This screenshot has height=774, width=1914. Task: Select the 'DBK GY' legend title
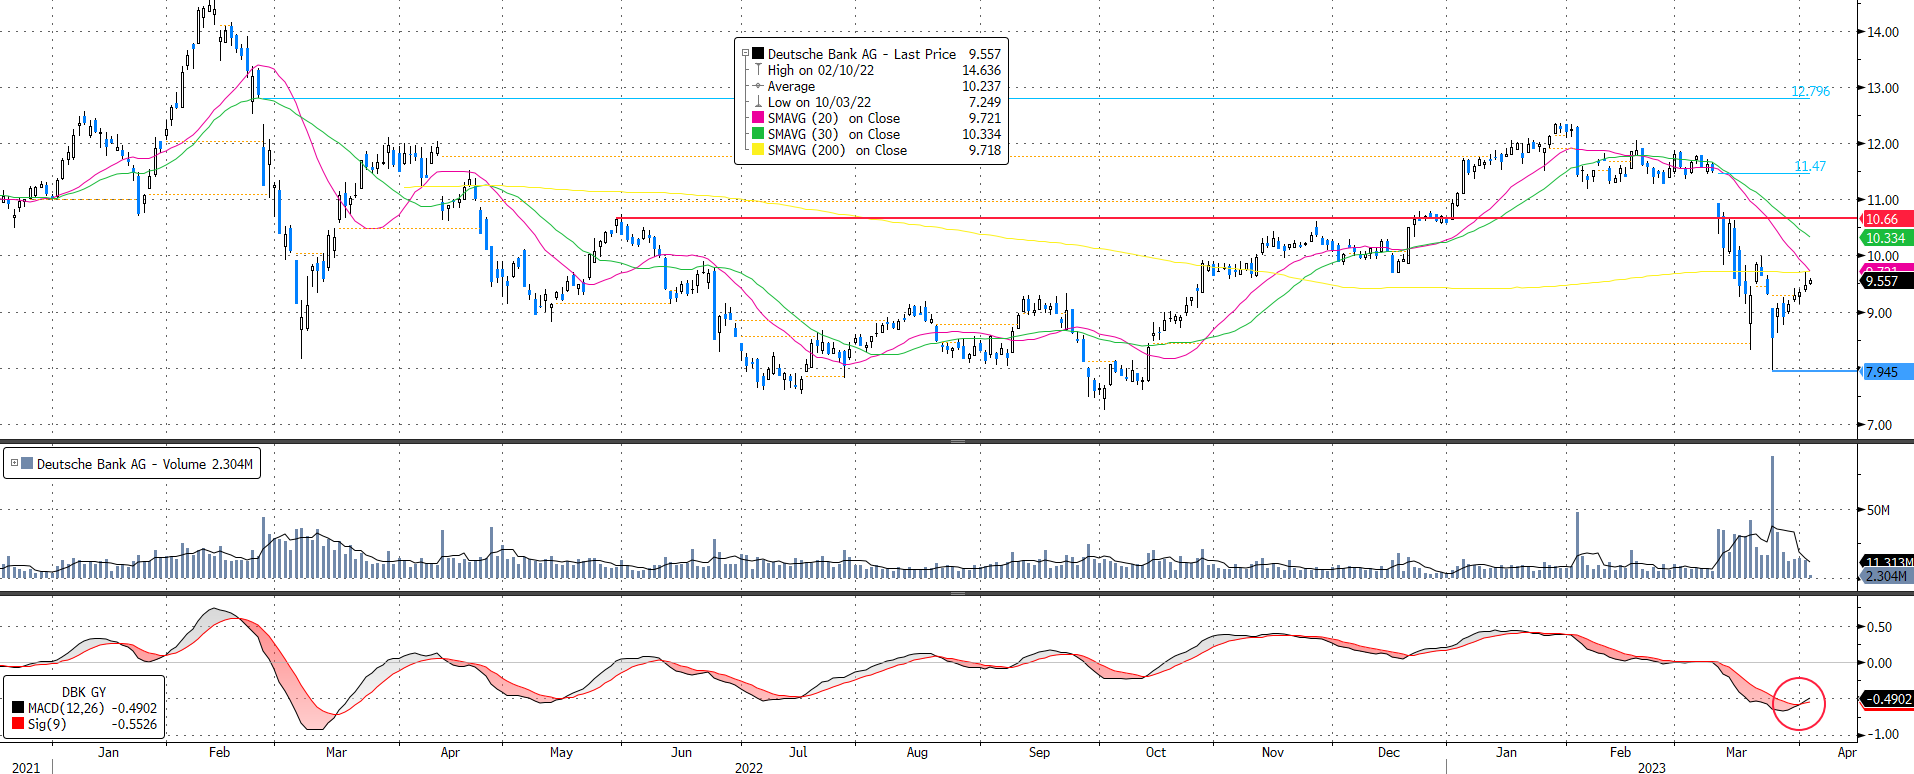pyautogui.click(x=84, y=692)
